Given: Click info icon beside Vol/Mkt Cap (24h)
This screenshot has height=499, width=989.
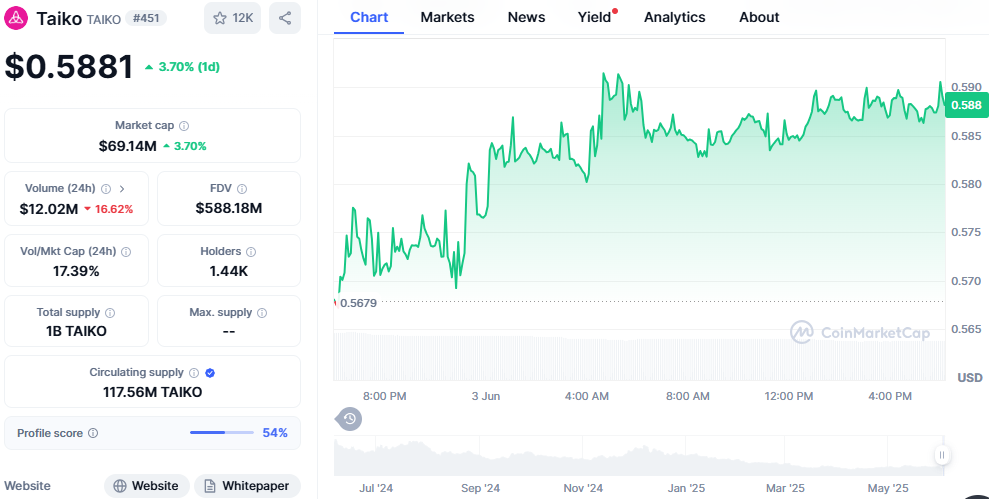Looking at the screenshot, I should tap(126, 252).
